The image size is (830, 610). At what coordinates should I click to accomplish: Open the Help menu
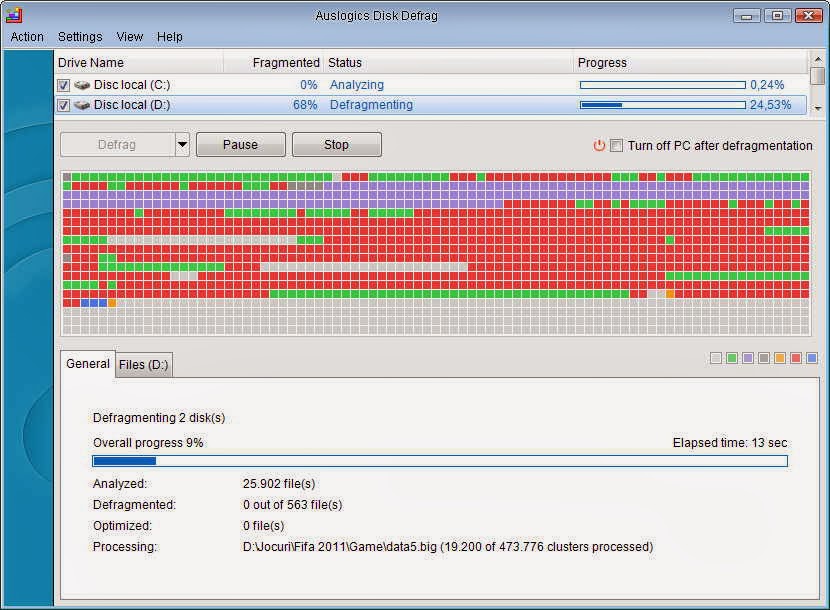pyautogui.click(x=169, y=37)
